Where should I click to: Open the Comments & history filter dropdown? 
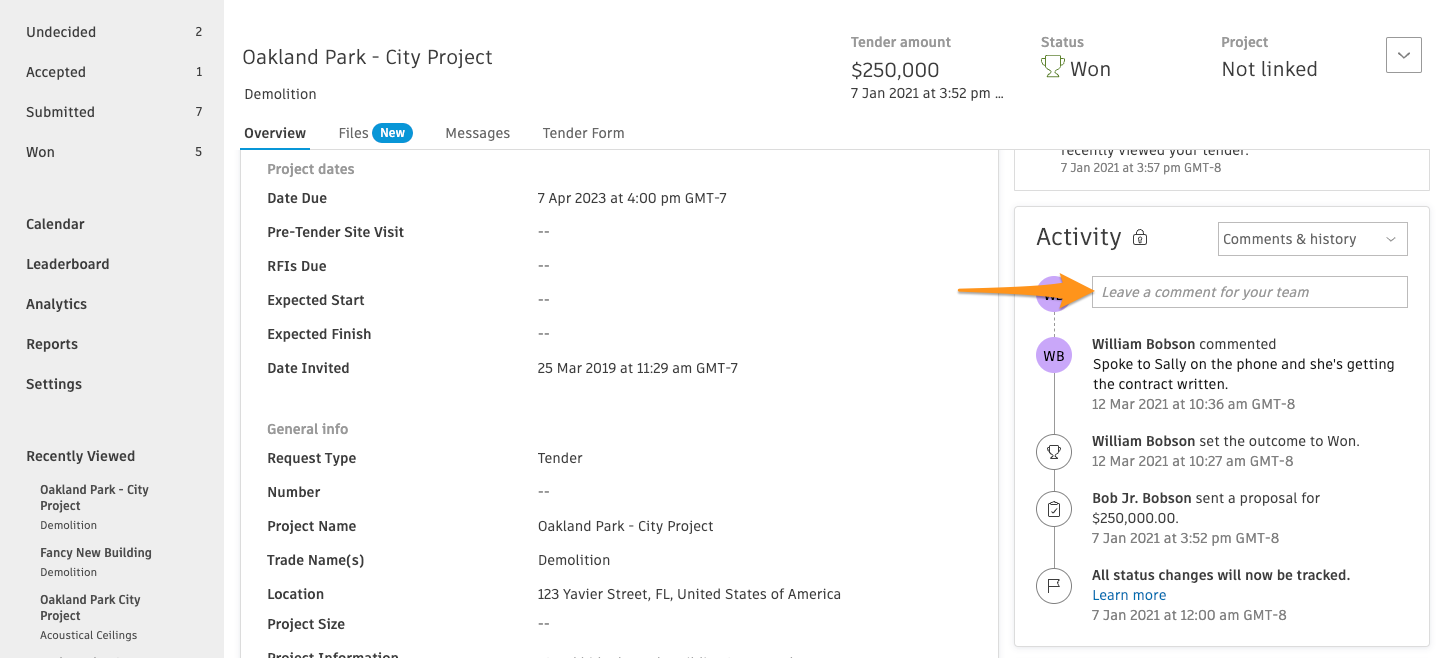(x=1312, y=239)
